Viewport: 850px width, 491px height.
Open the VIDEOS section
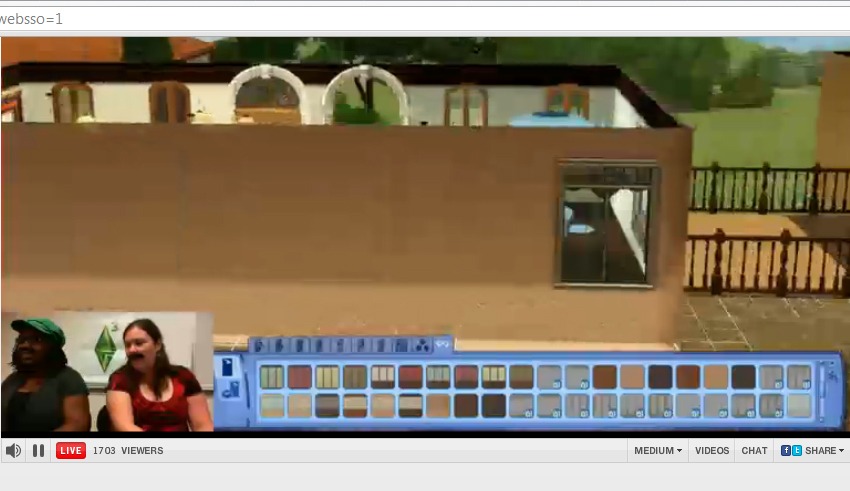712,450
